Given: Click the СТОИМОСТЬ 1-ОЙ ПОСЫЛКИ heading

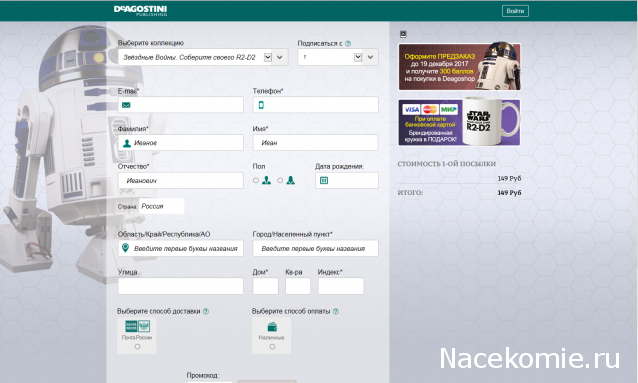Looking at the screenshot, I should pos(446,164).
